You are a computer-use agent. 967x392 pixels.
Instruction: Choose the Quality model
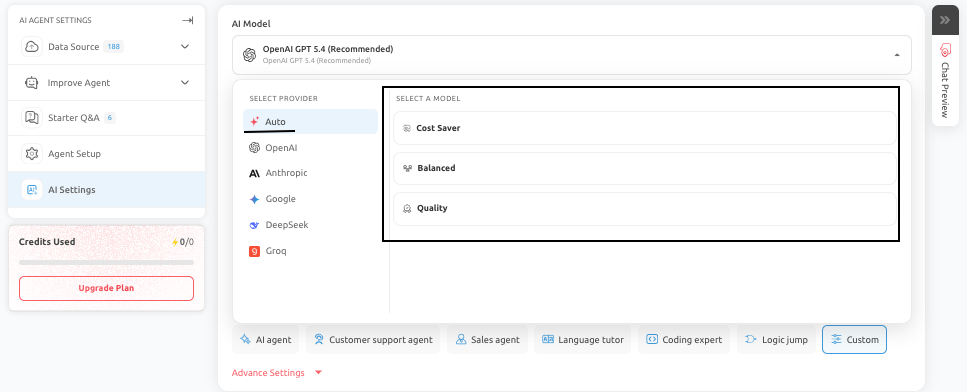click(x=644, y=208)
